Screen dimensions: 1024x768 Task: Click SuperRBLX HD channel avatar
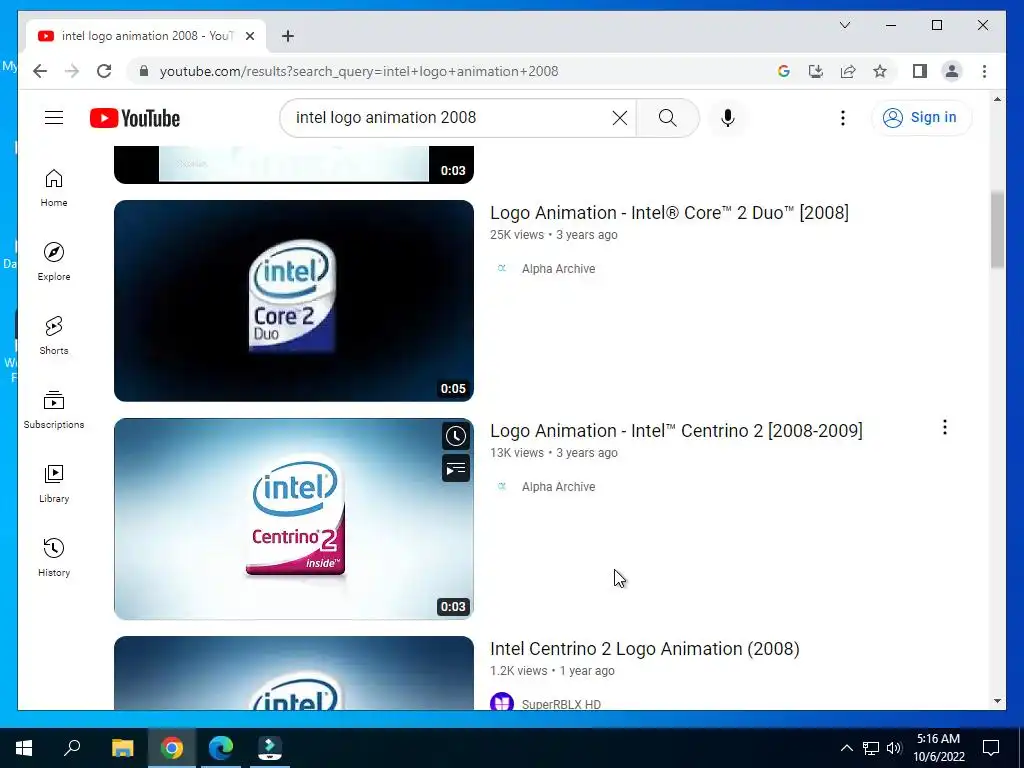(502, 703)
